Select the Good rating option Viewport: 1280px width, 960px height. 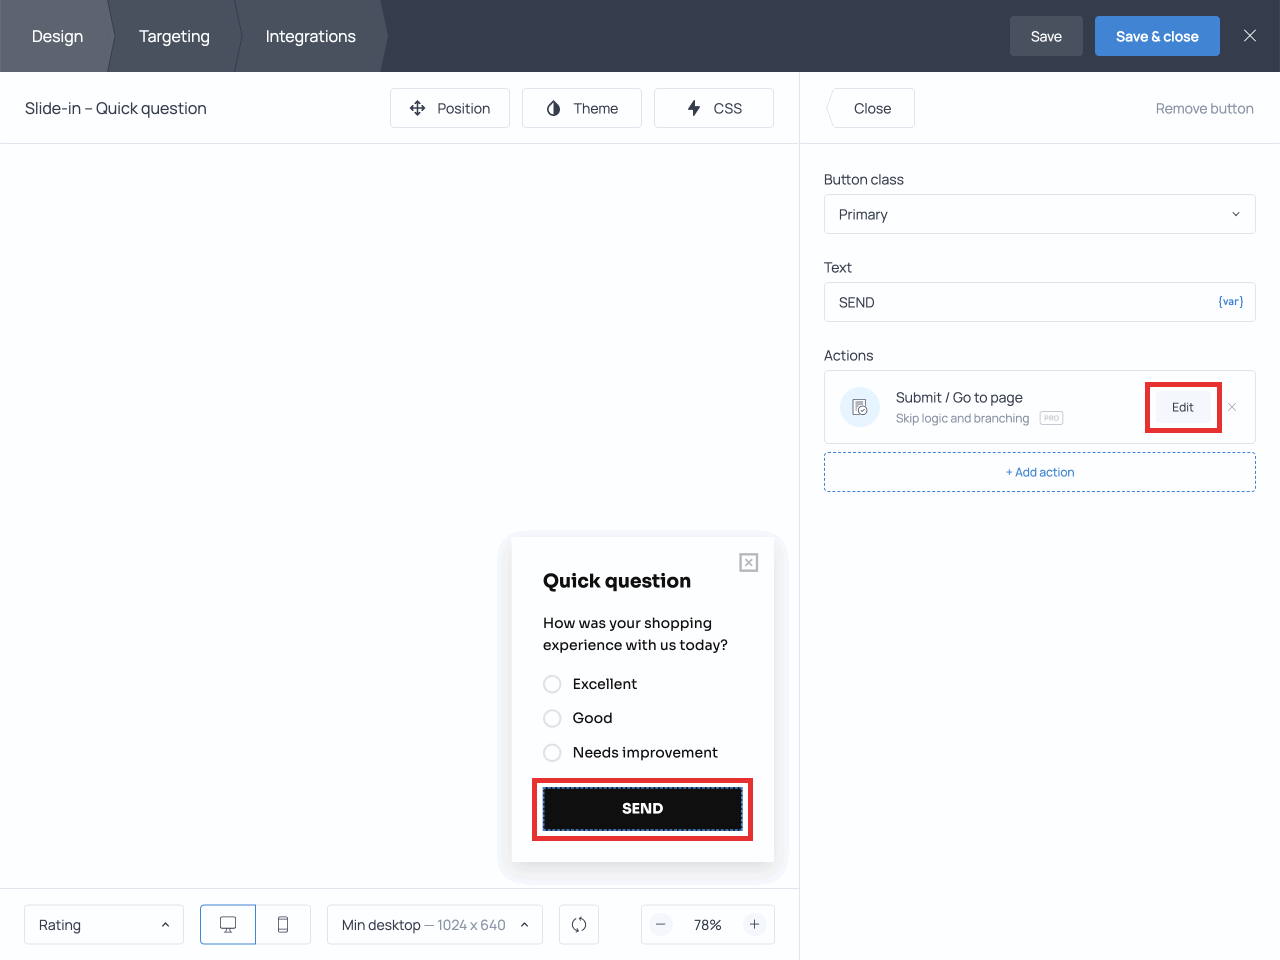(552, 718)
